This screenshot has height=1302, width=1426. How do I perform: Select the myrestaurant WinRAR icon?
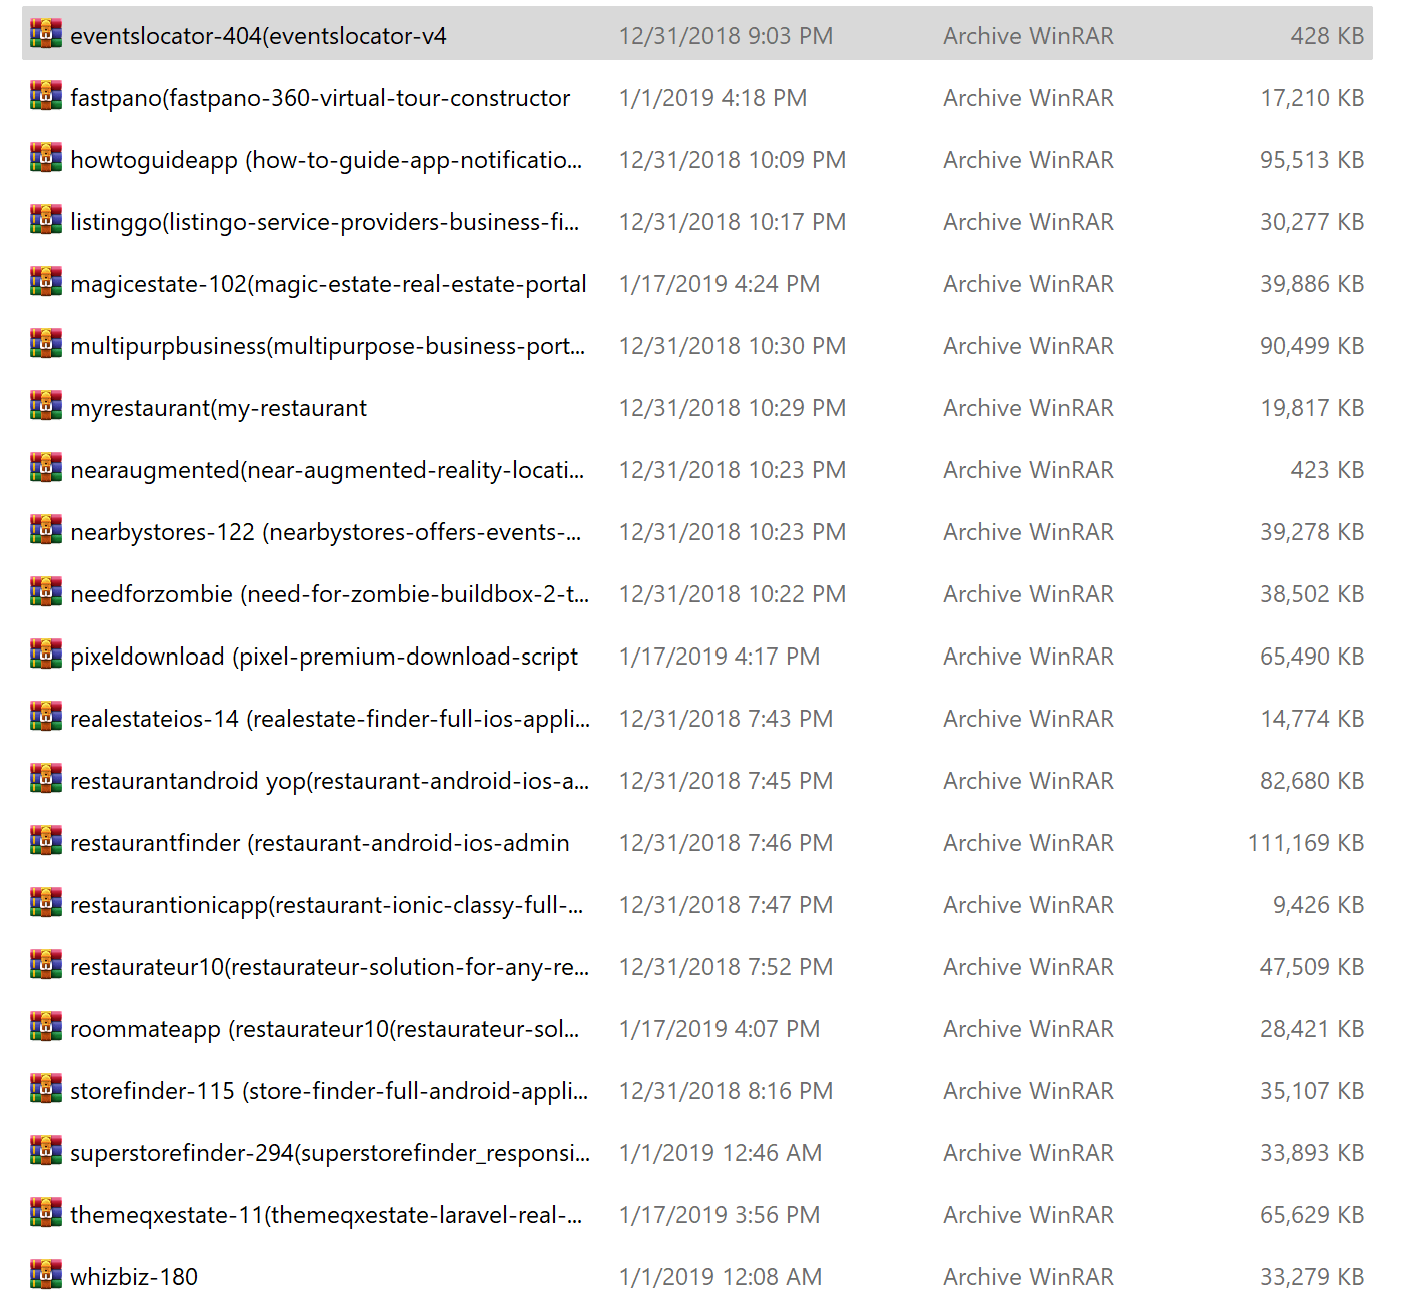[46, 406]
